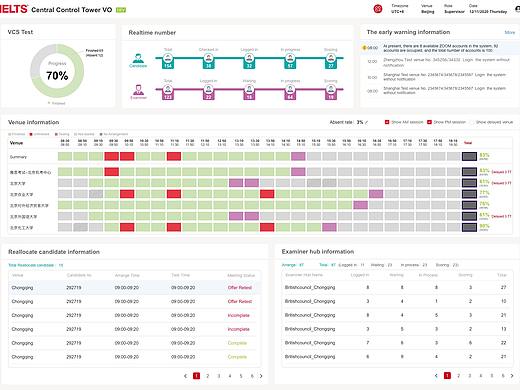
Task: Click the first Complete meeting status
Action: [237, 343]
